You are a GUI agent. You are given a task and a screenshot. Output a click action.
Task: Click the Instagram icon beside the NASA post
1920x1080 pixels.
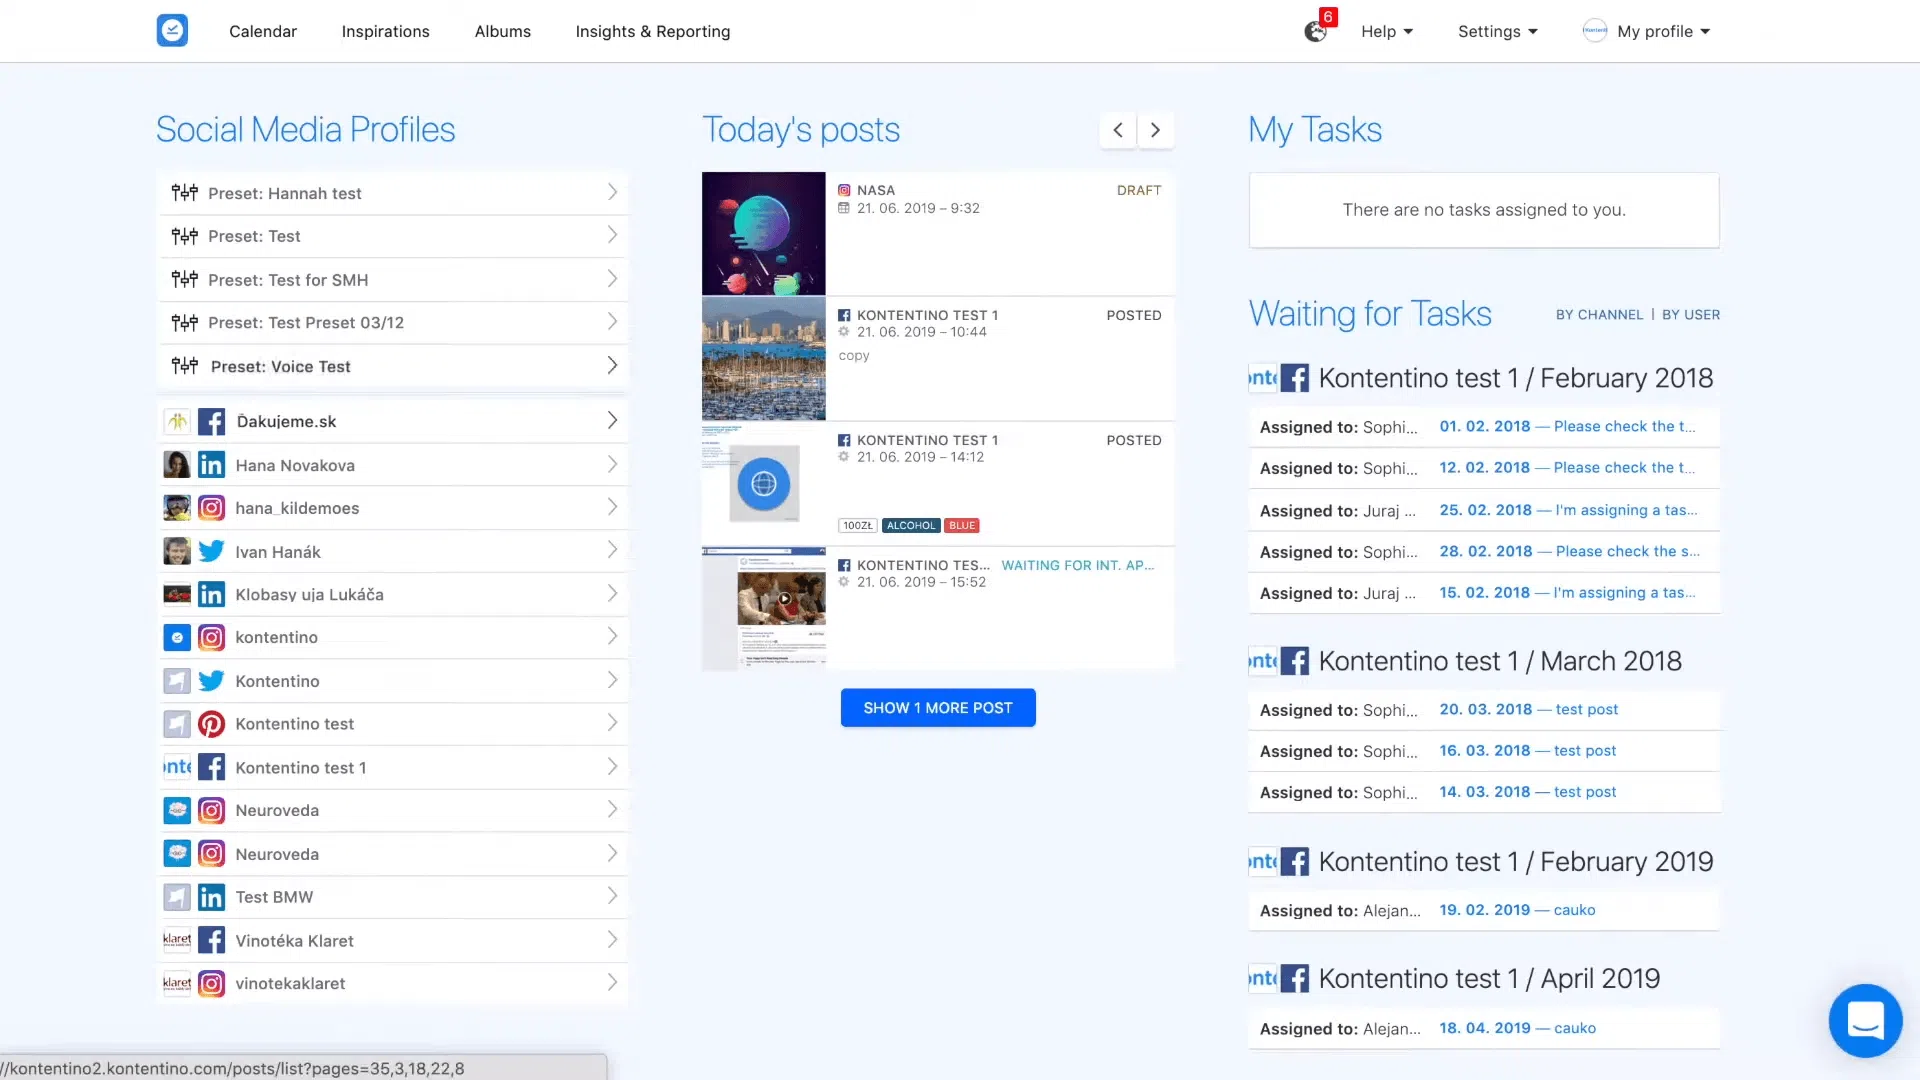point(844,190)
